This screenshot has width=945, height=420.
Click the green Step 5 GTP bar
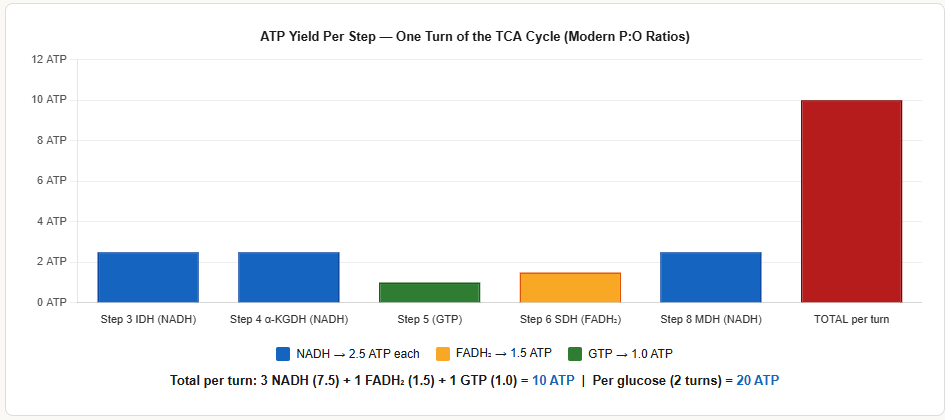pyautogui.click(x=429, y=292)
